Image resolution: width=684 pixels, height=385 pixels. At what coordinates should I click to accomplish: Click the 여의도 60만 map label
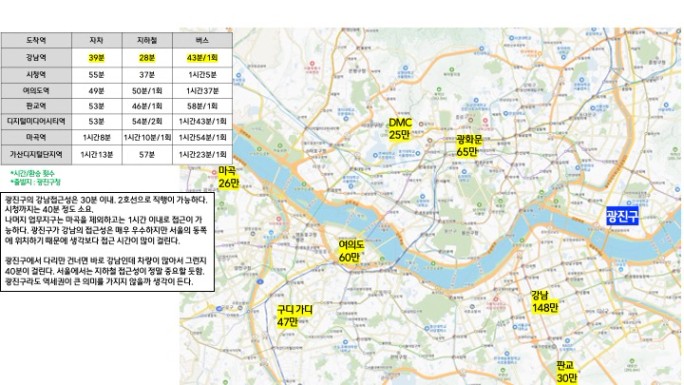351,251
